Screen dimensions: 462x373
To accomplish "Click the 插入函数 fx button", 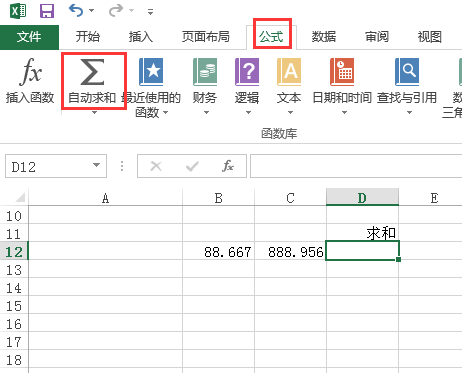I will (x=30, y=80).
